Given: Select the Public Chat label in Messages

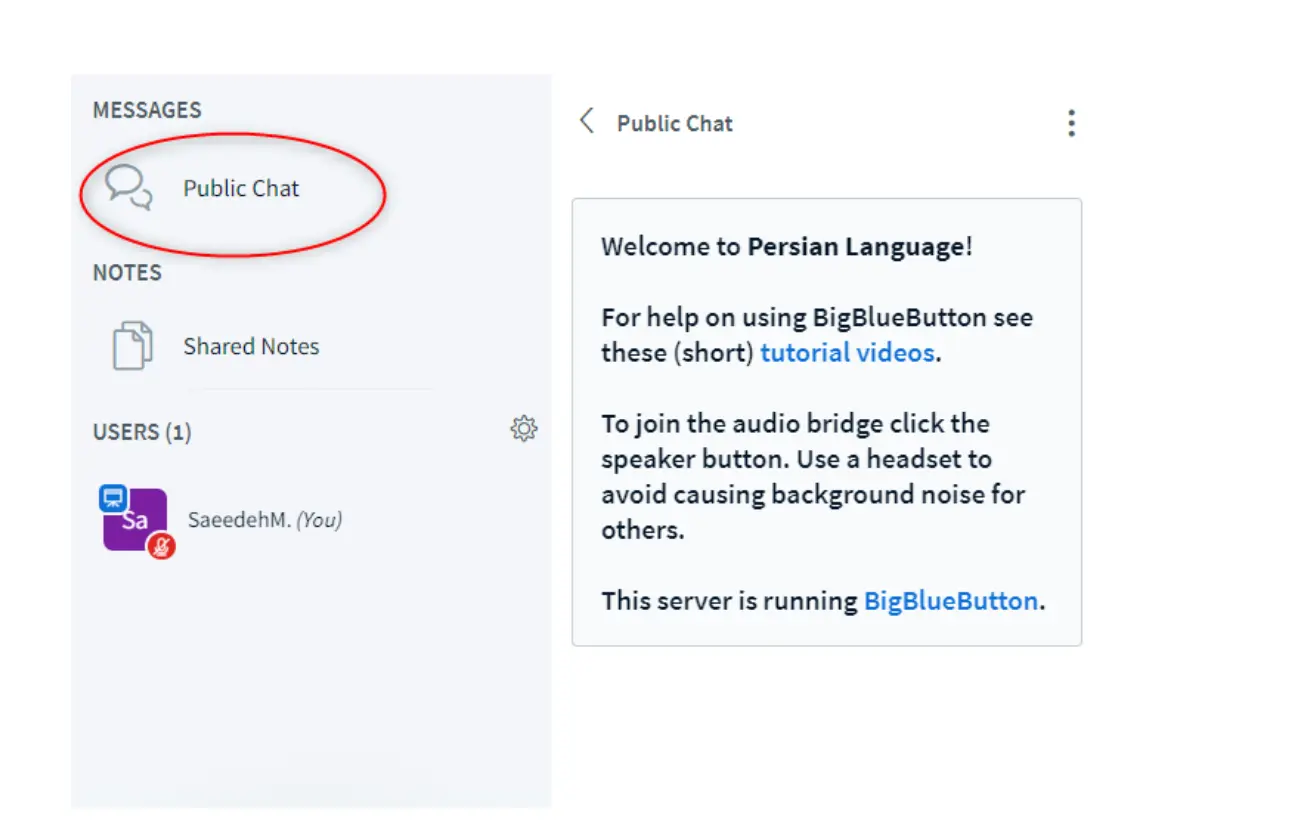Looking at the screenshot, I should point(241,189).
